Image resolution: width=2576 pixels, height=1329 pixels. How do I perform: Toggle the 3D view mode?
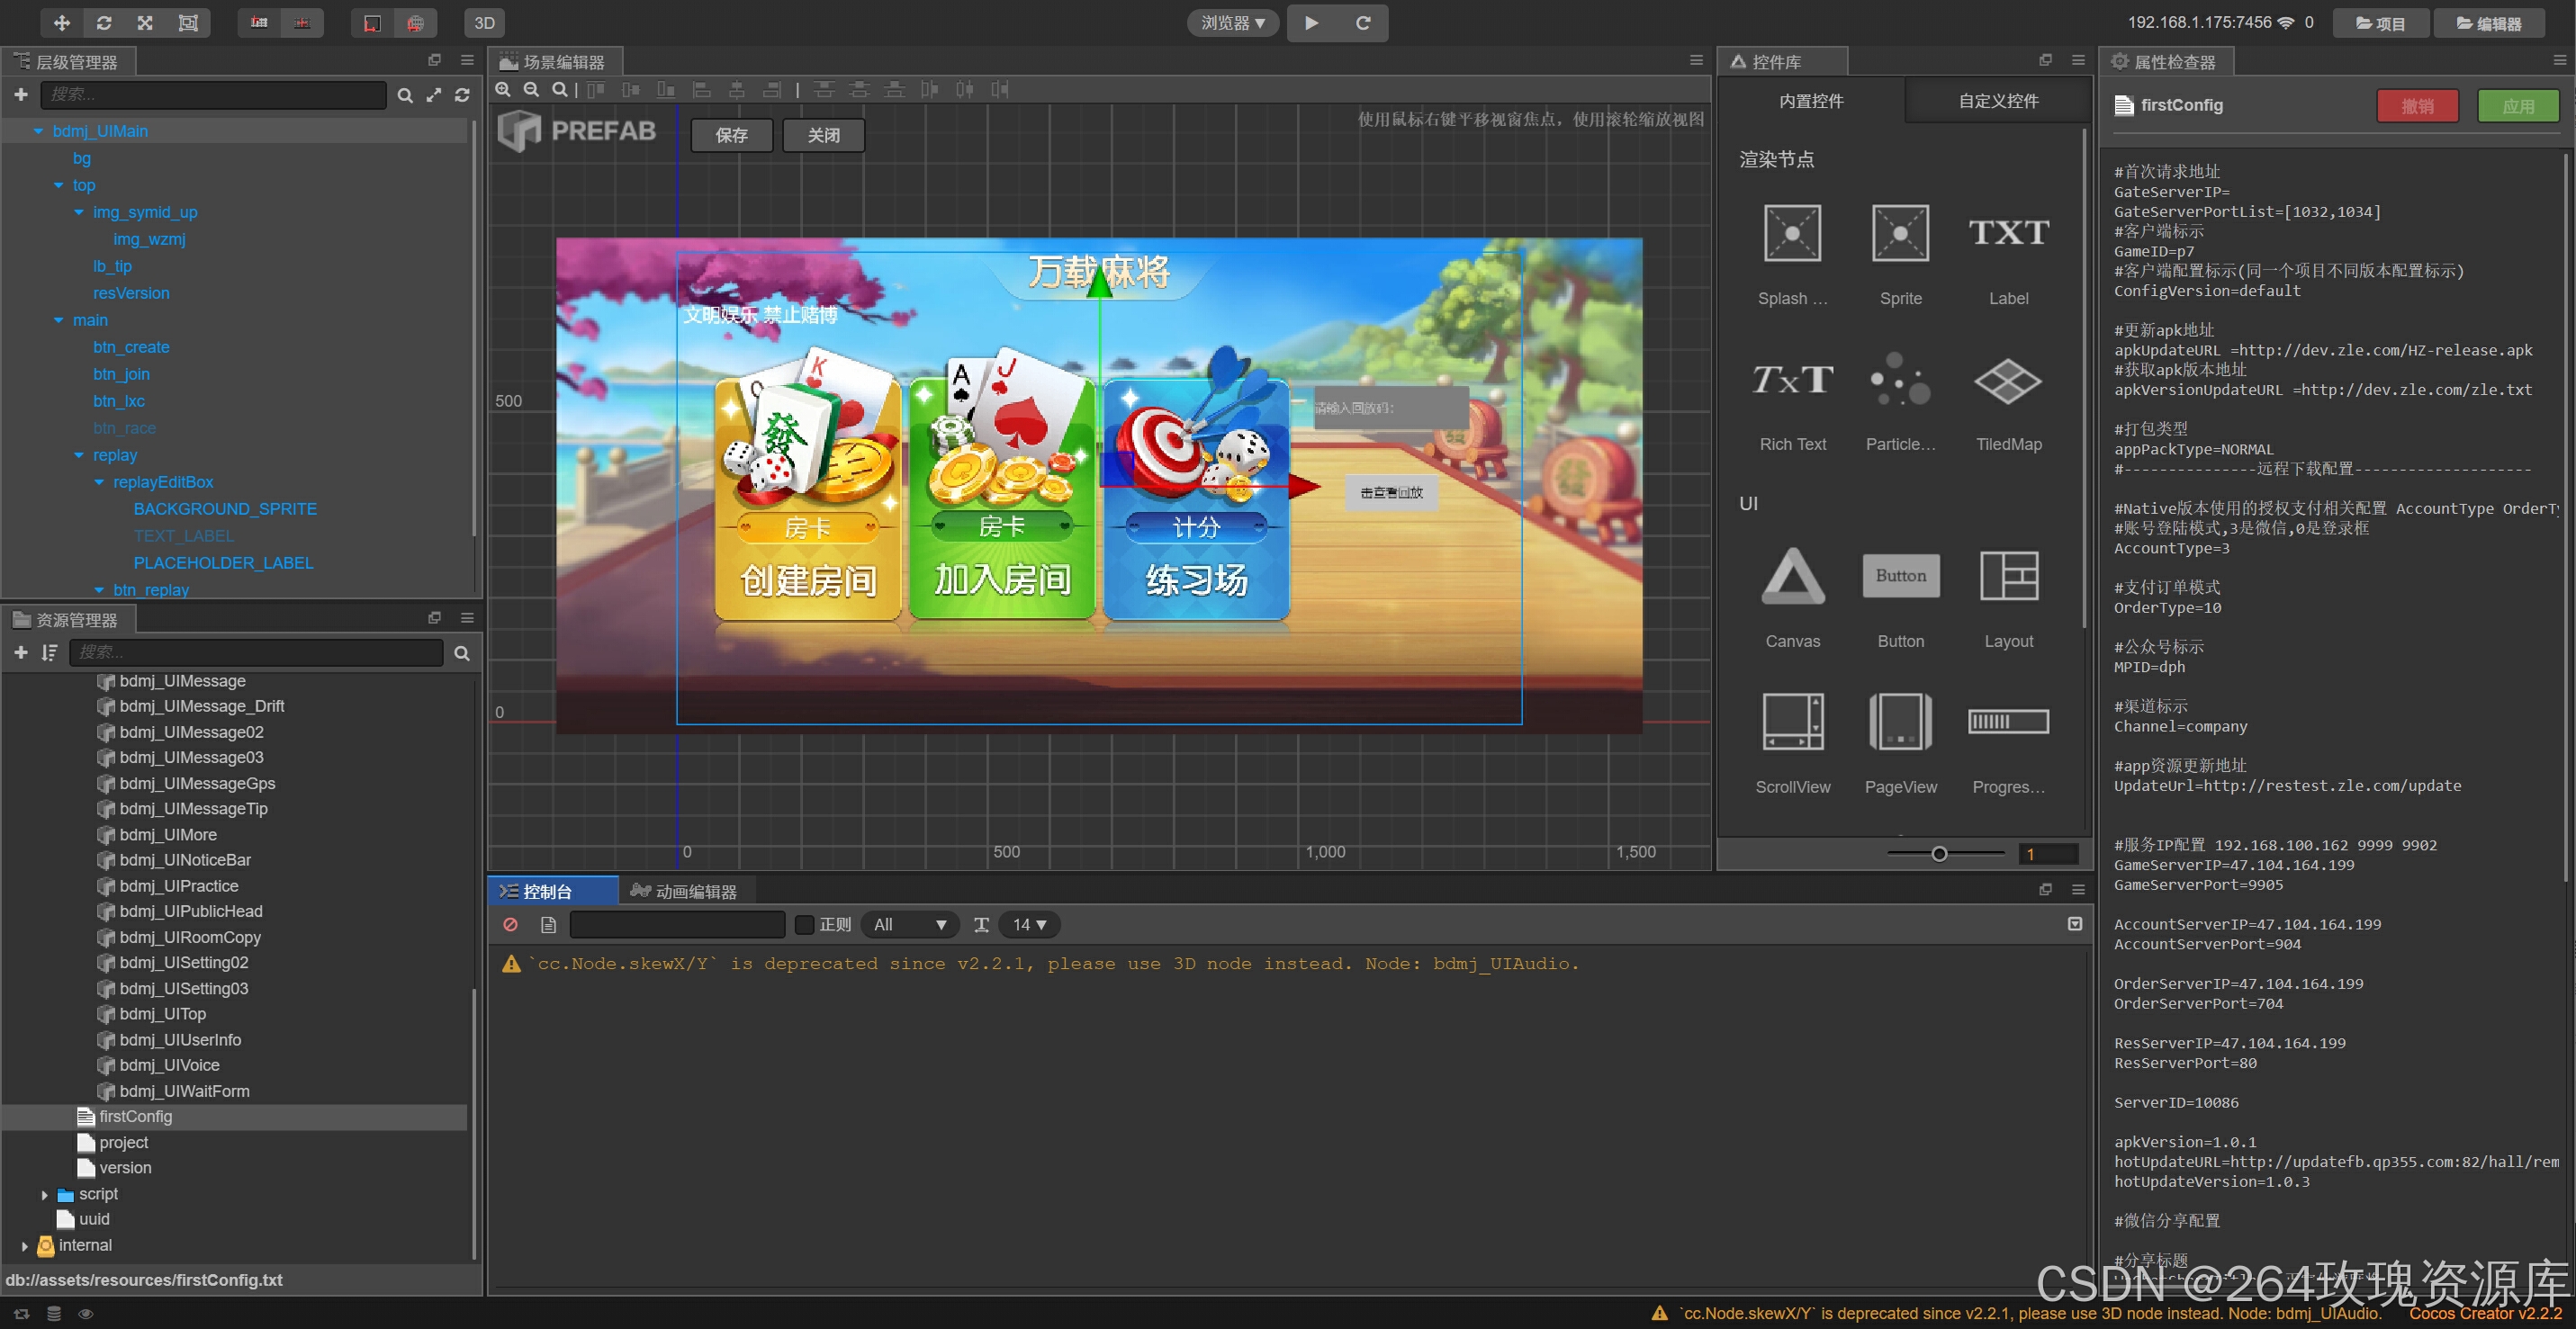(484, 23)
